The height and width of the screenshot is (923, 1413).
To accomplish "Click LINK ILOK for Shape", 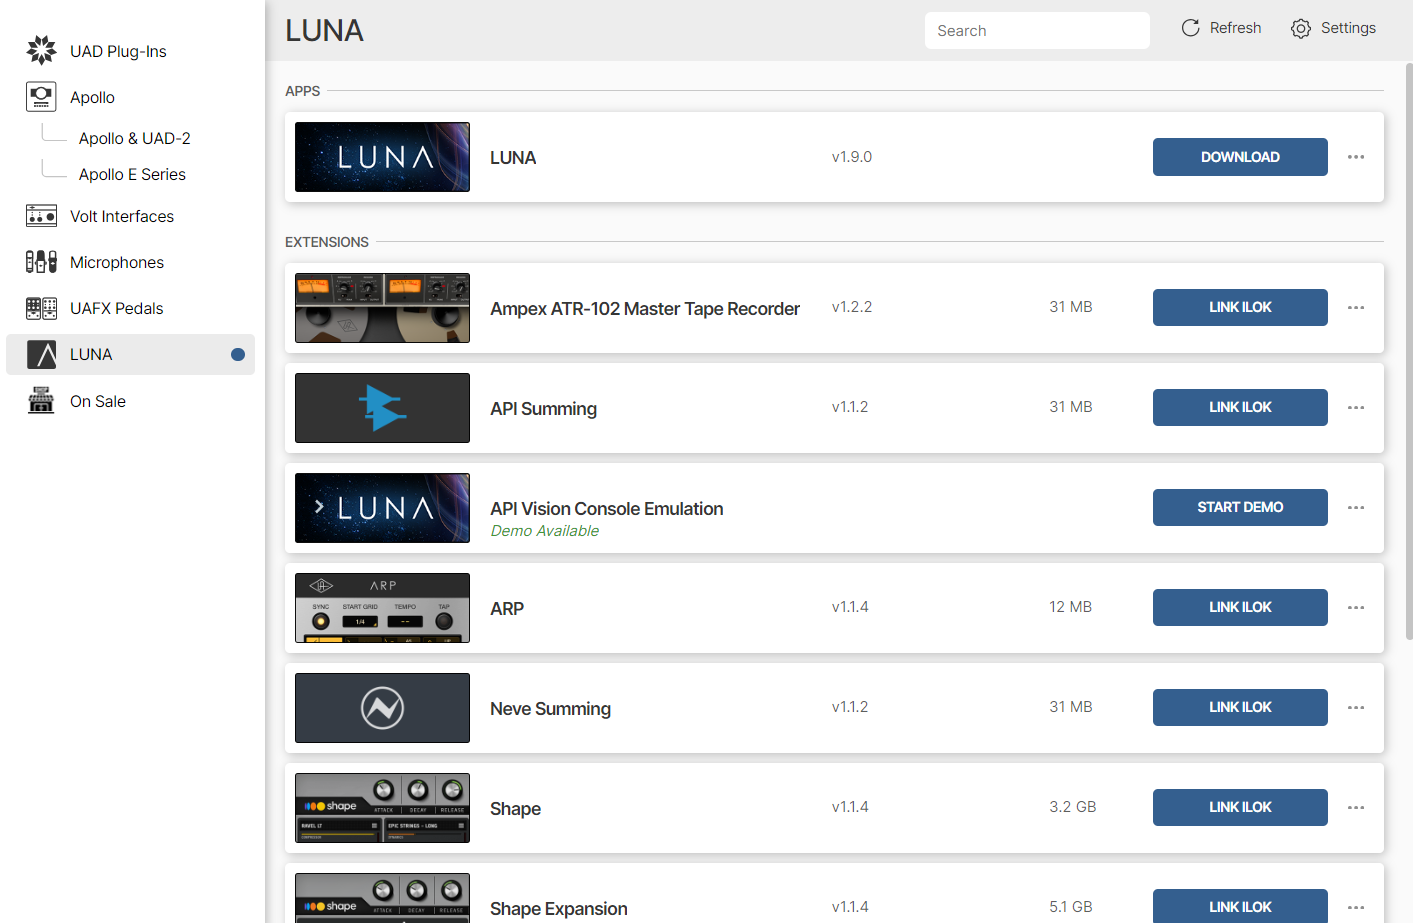I will click(1240, 807).
